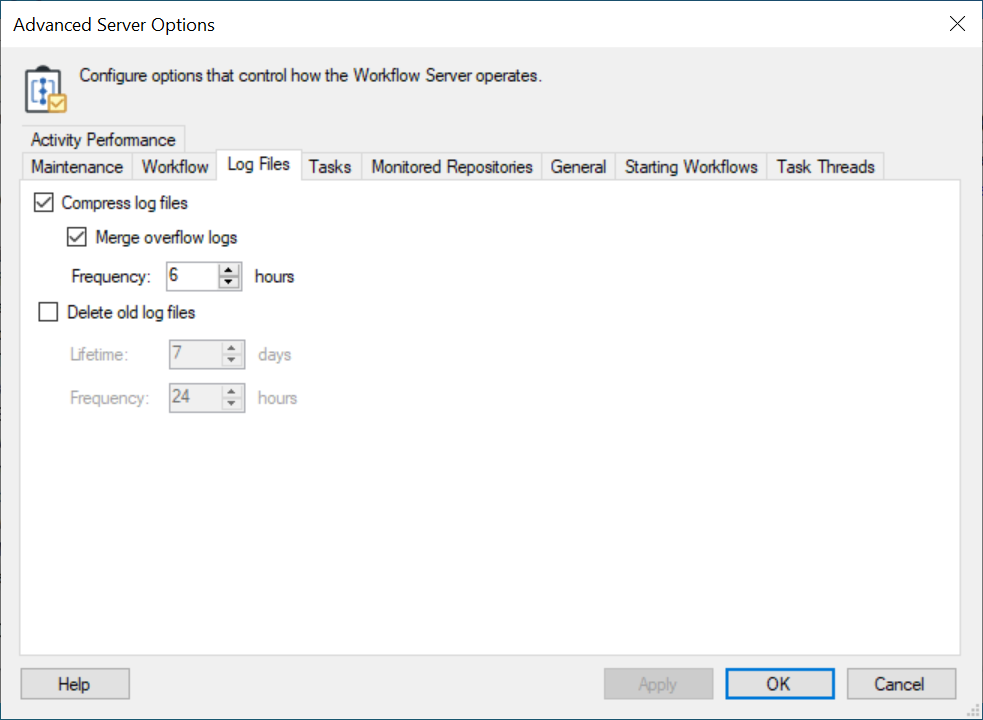983x720 pixels.
Task: Select the Log Files tab
Action: point(259,165)
